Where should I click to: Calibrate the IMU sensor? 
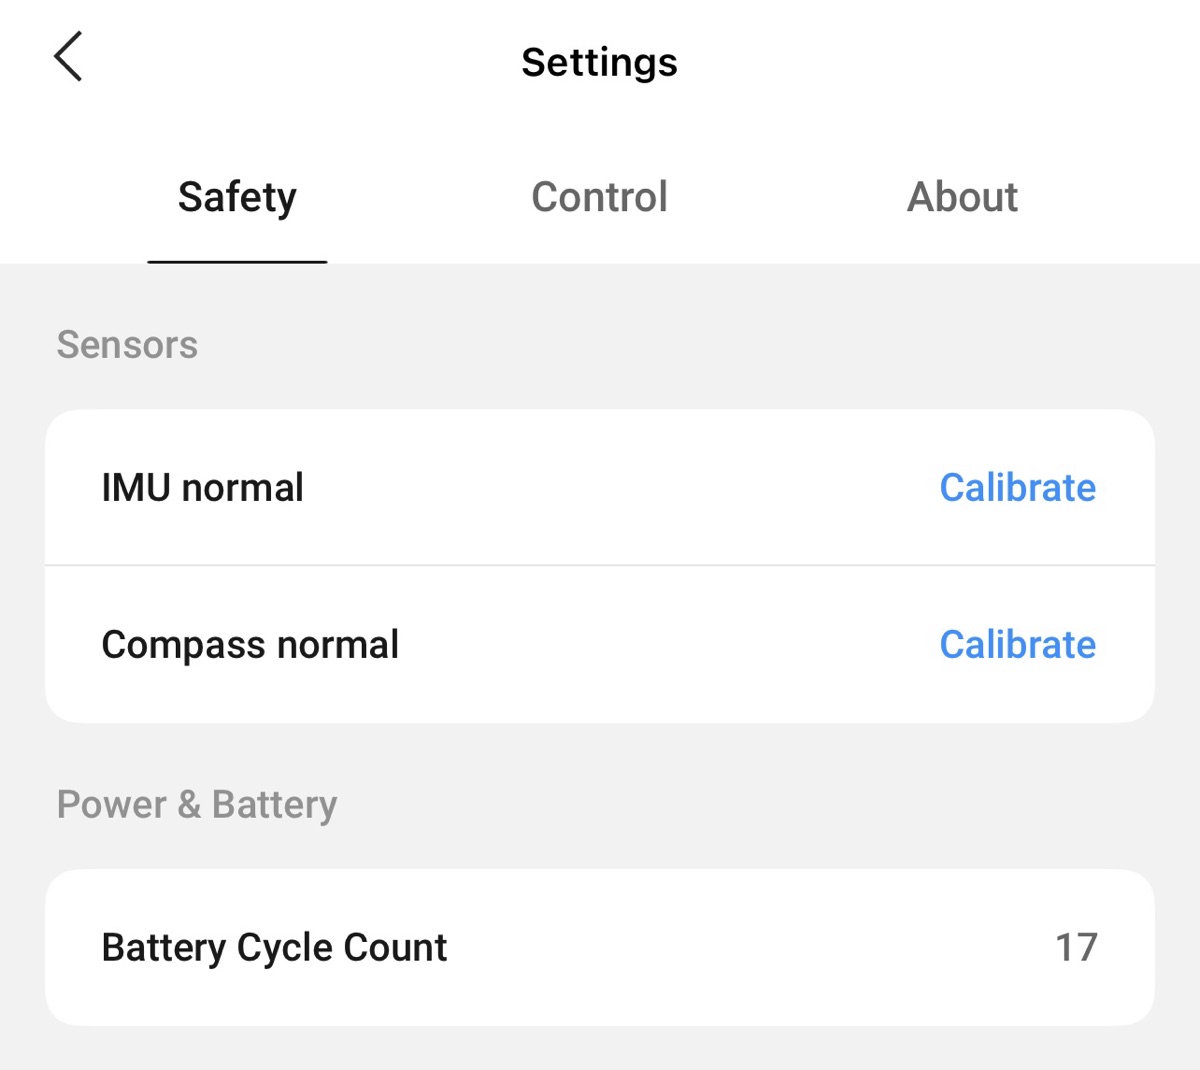[x=1017, y=488]
